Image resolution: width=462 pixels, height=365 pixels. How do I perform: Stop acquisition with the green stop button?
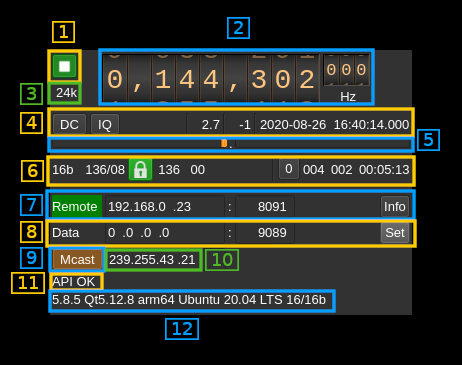[64, 66]
